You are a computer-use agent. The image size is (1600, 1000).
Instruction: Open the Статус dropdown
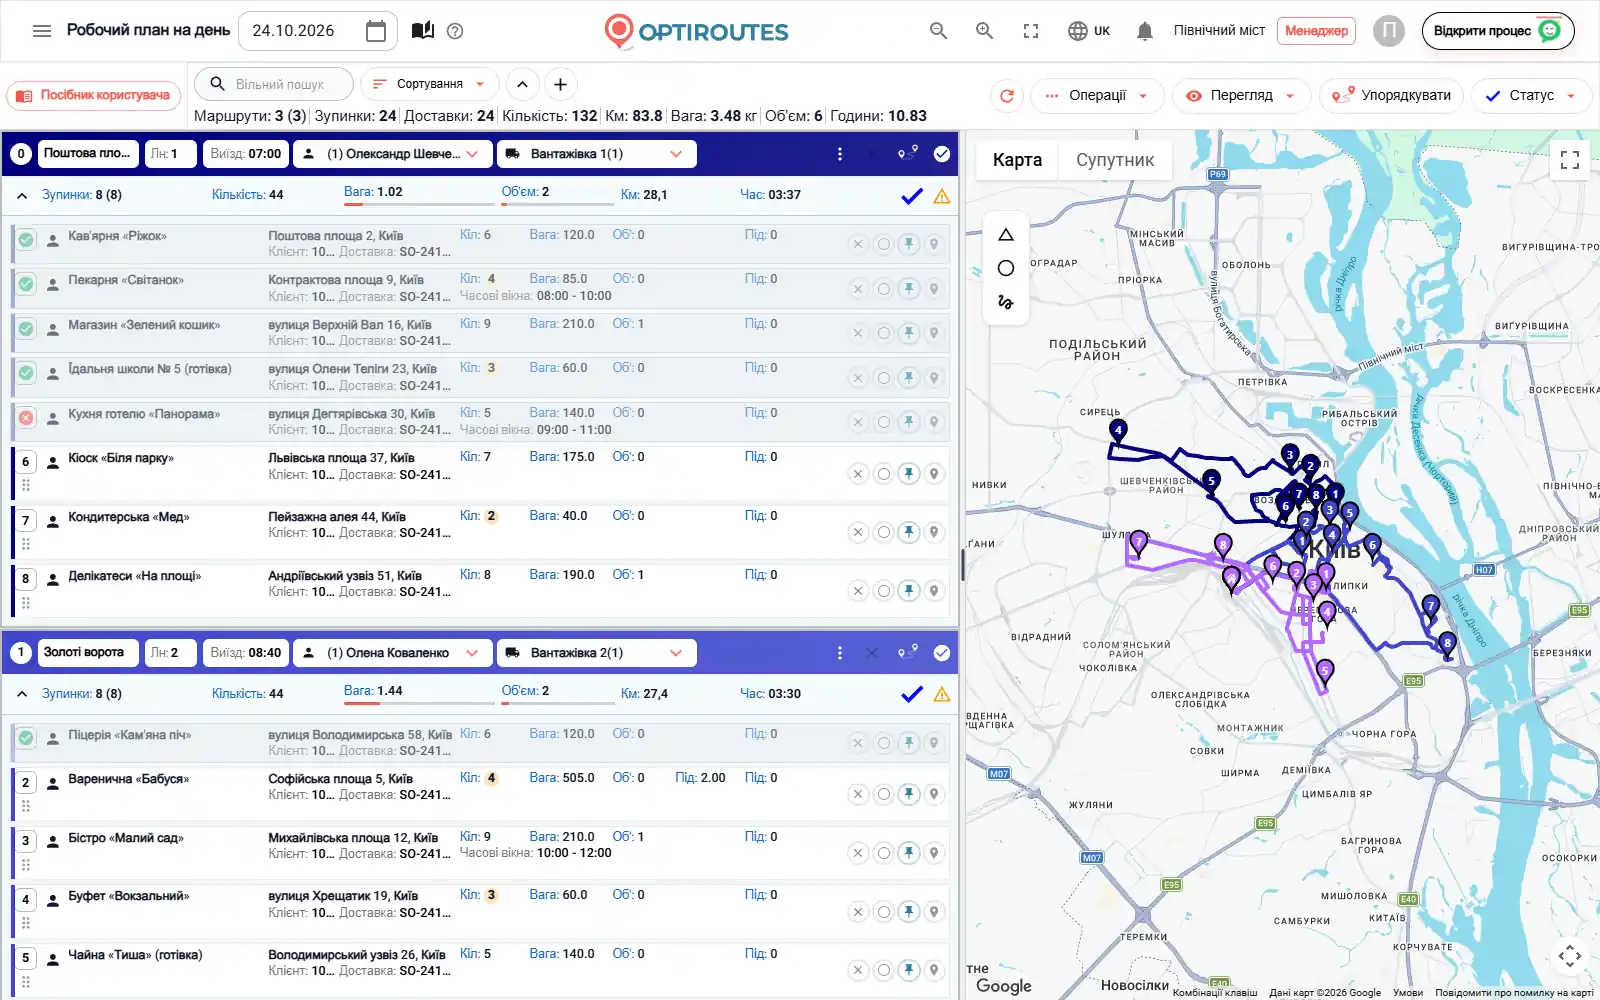[1531, 96]
